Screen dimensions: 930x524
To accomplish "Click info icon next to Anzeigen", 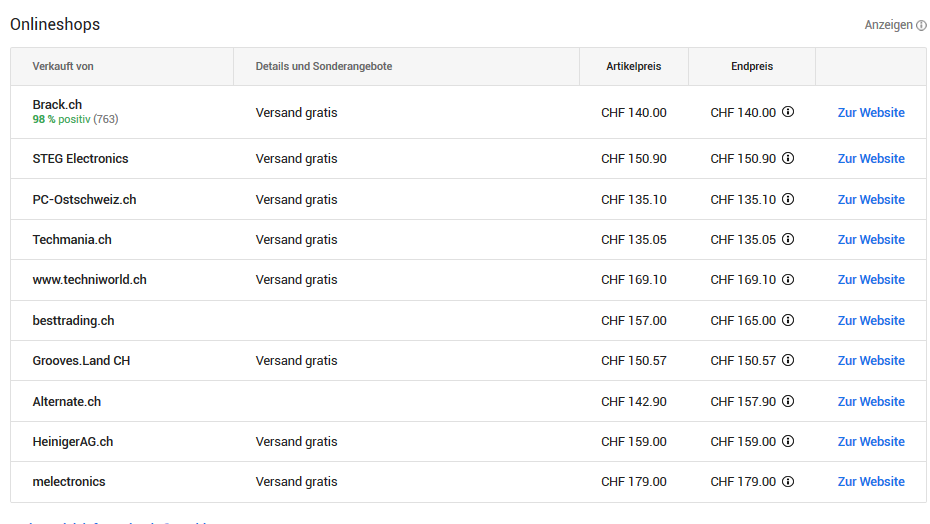I will (921, 25).
